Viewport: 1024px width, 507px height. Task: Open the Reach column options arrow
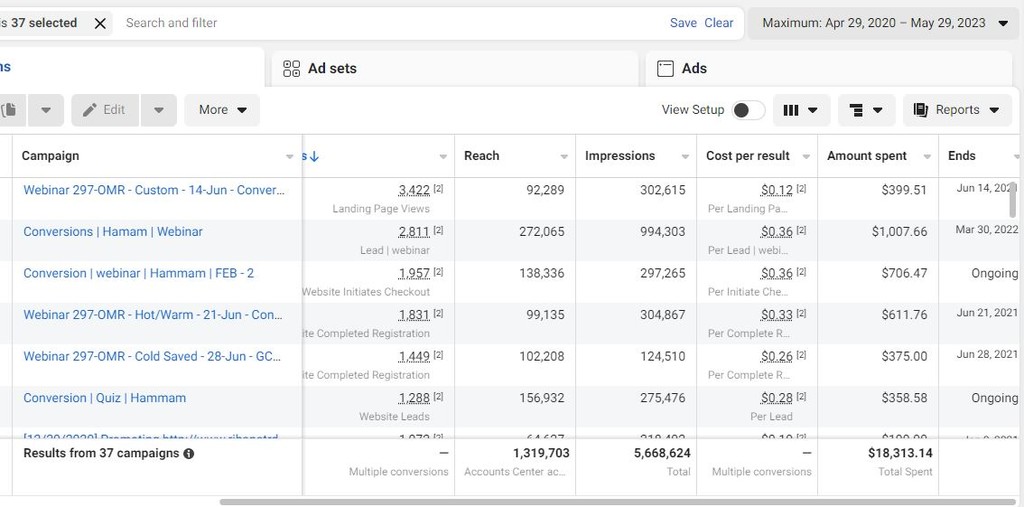point(564,157)
